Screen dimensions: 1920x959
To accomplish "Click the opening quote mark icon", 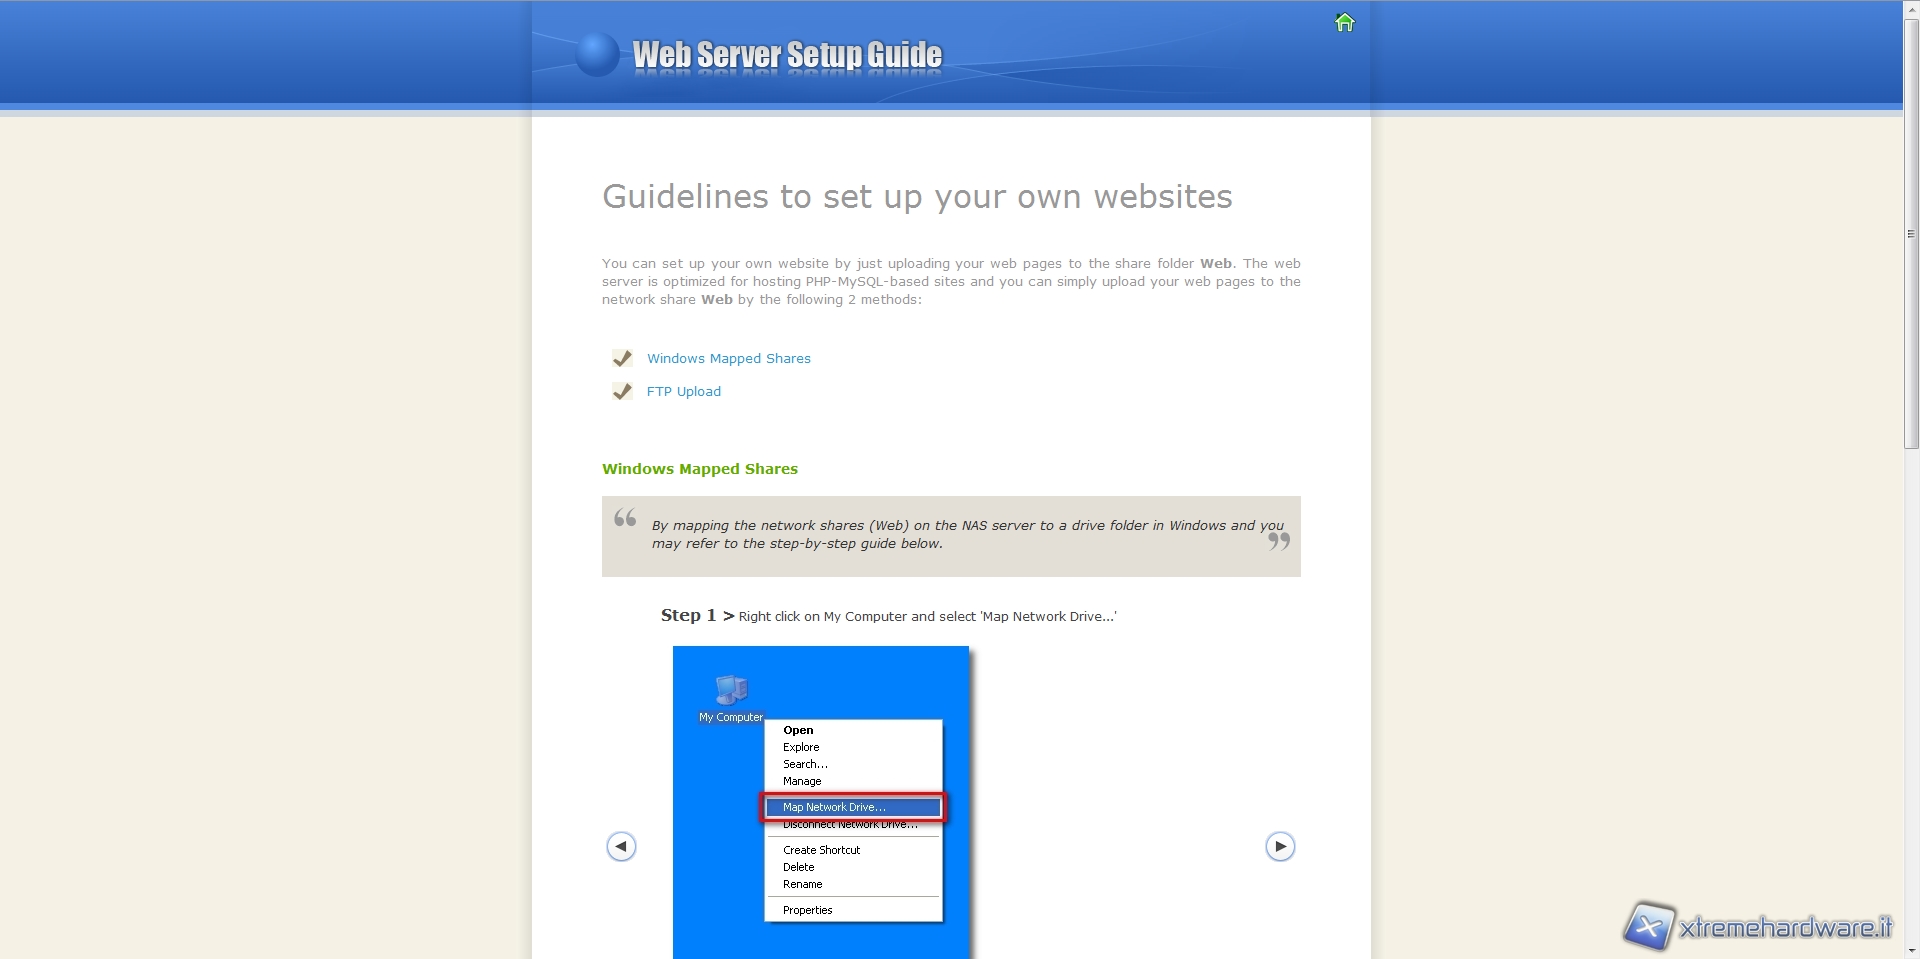I will pos(625,517).
